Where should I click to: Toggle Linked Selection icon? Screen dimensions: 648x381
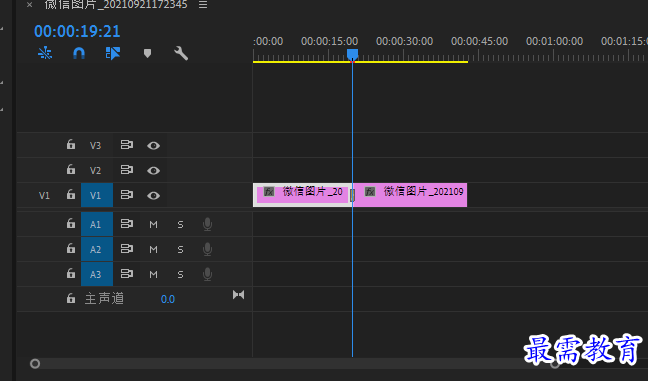click(x=113, y=53)
